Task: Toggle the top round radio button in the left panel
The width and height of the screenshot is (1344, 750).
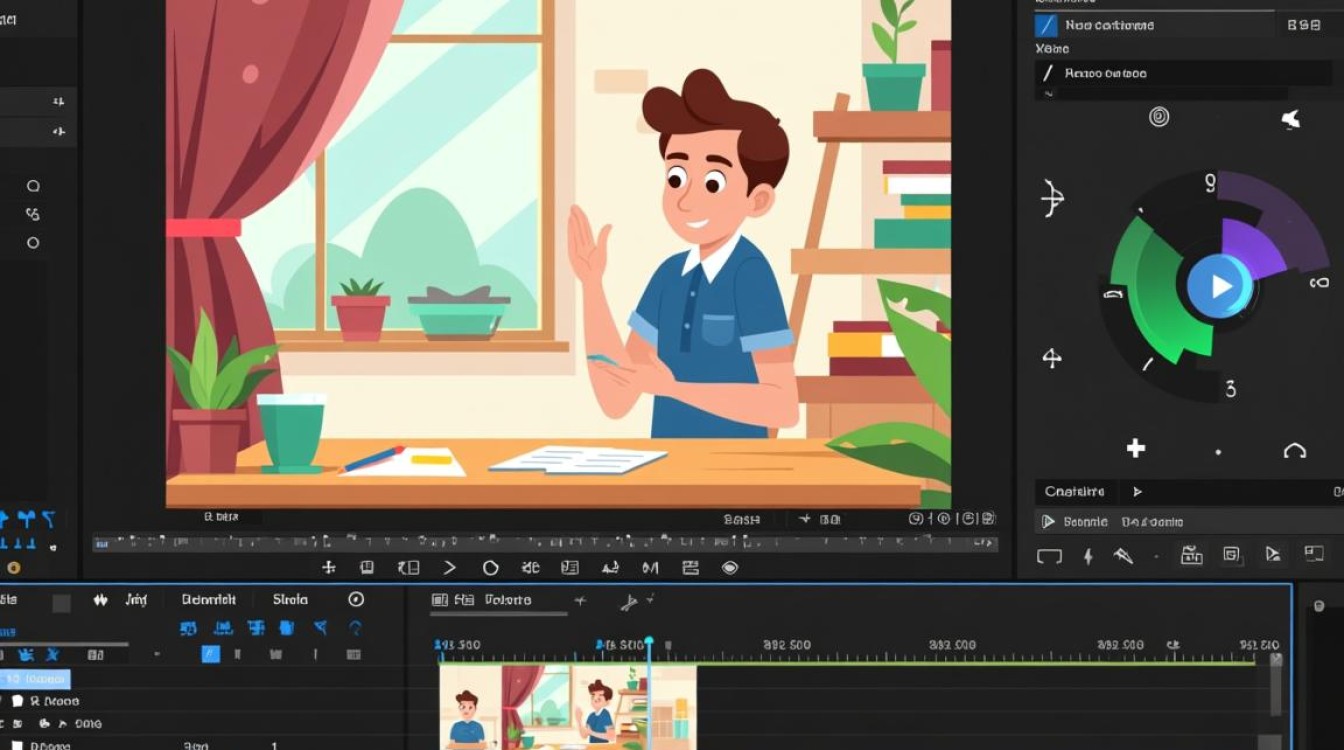Action: coord(33,186)
